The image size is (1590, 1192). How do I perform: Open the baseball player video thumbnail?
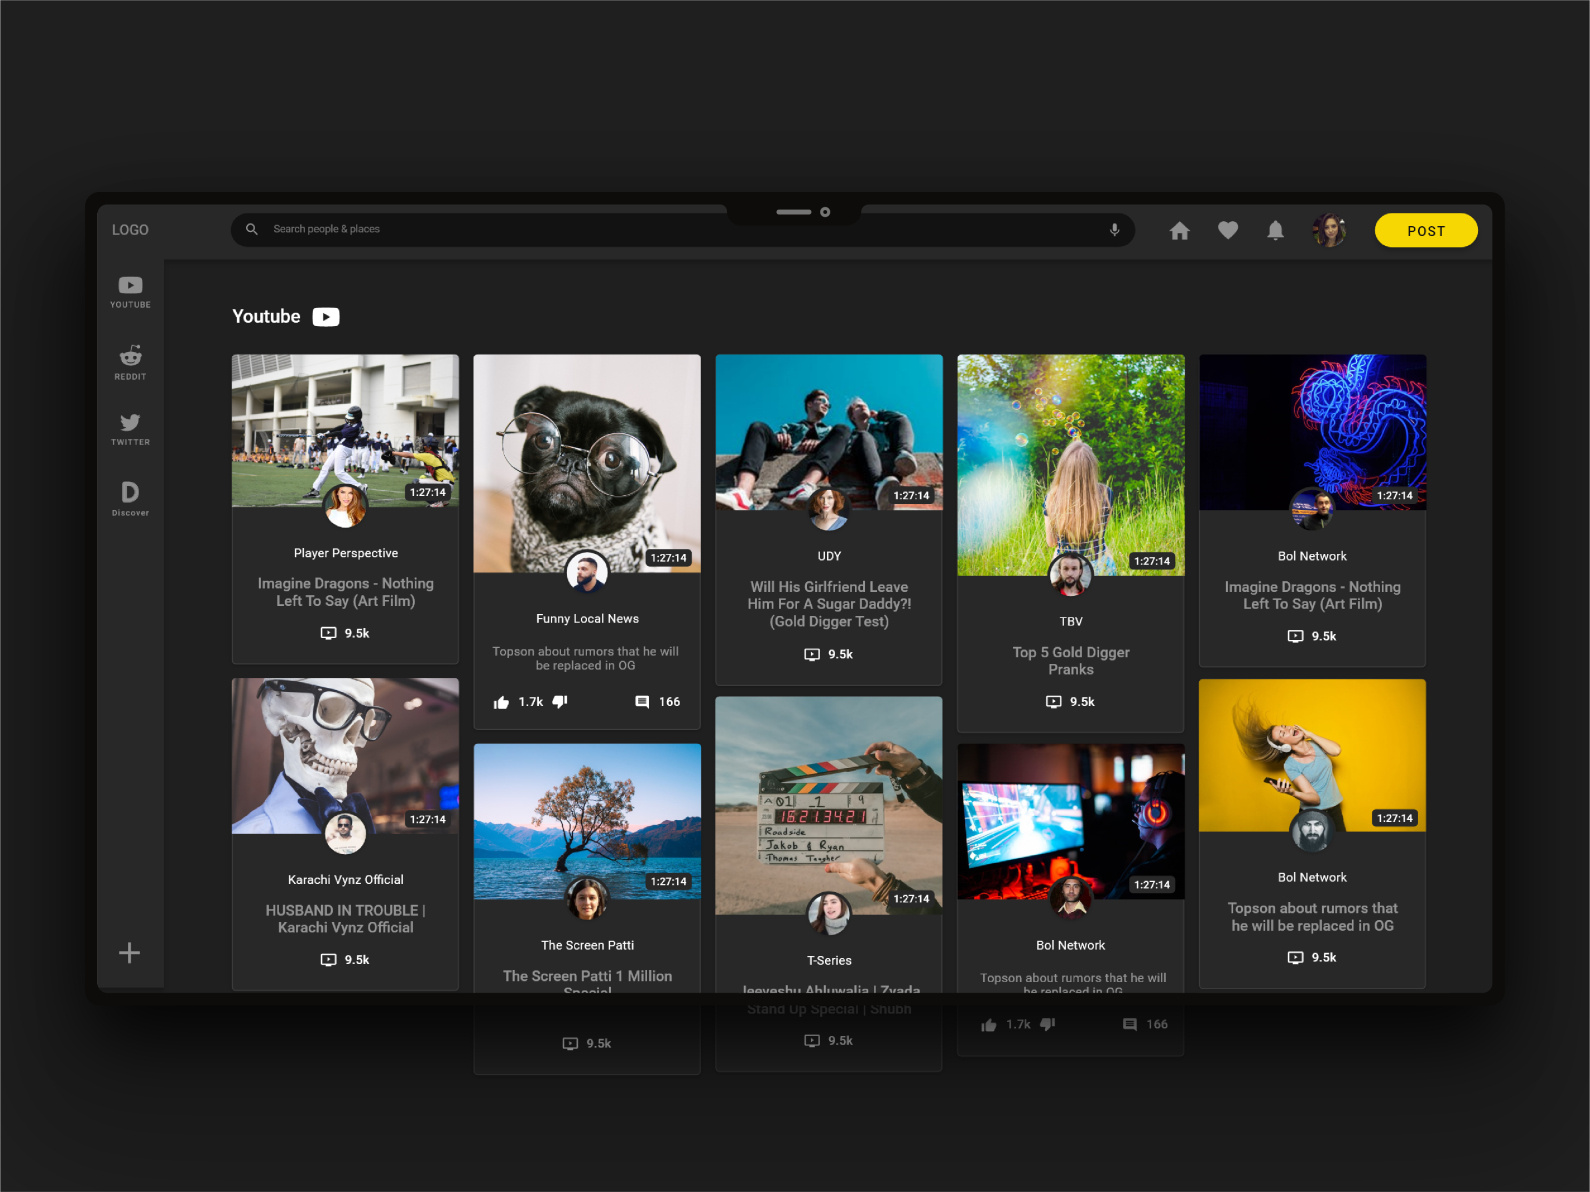click(345, 430)
